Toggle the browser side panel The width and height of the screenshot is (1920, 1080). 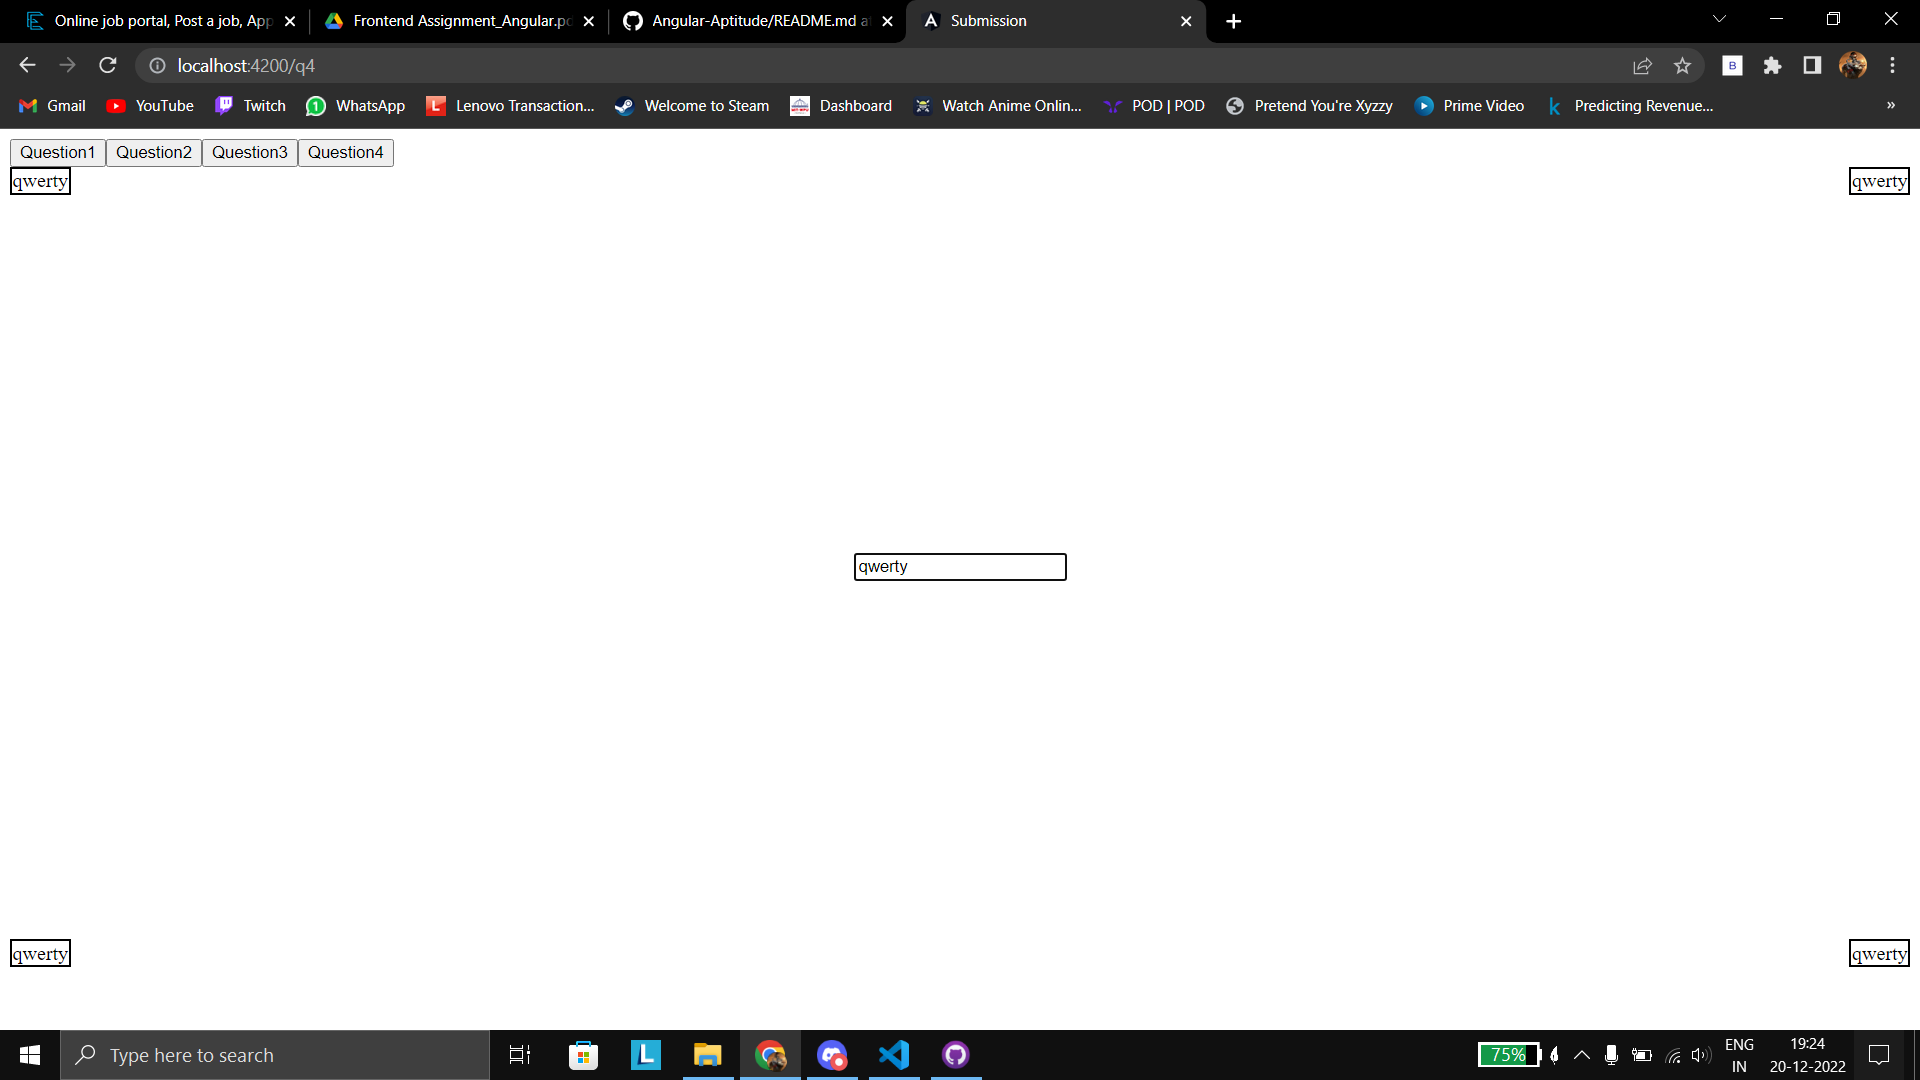click(1811, 65)
